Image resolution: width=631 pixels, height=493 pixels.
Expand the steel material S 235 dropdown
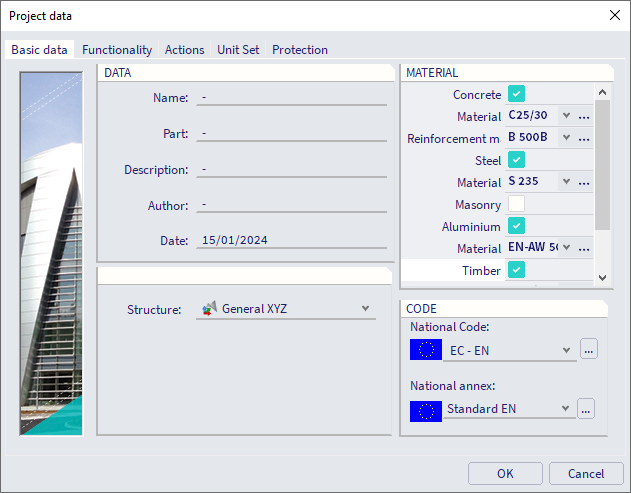(566, 182)
